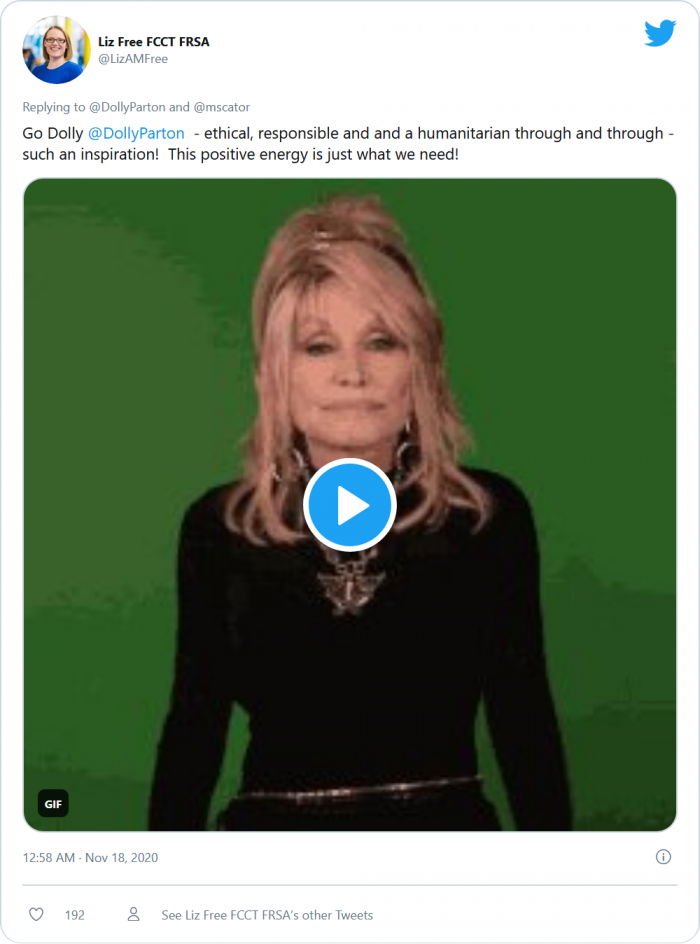This screenshot has height=944, width=700.
Task: Open the blue @DollyParton mention in tweet text
Action: 136,133
